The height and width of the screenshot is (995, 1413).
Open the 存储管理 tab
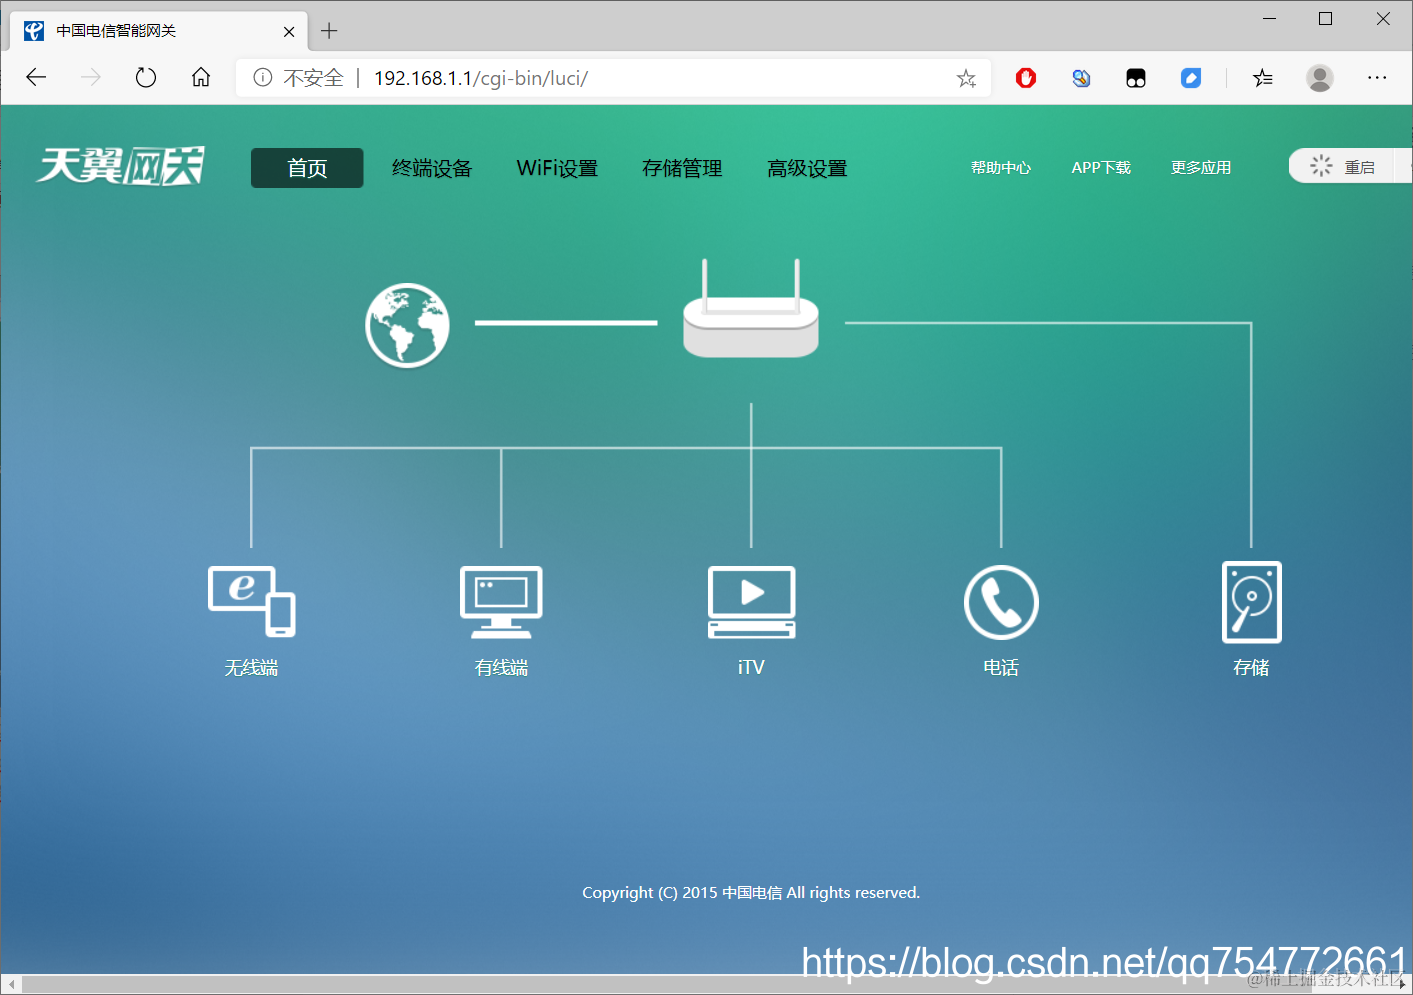pos(681,168)
